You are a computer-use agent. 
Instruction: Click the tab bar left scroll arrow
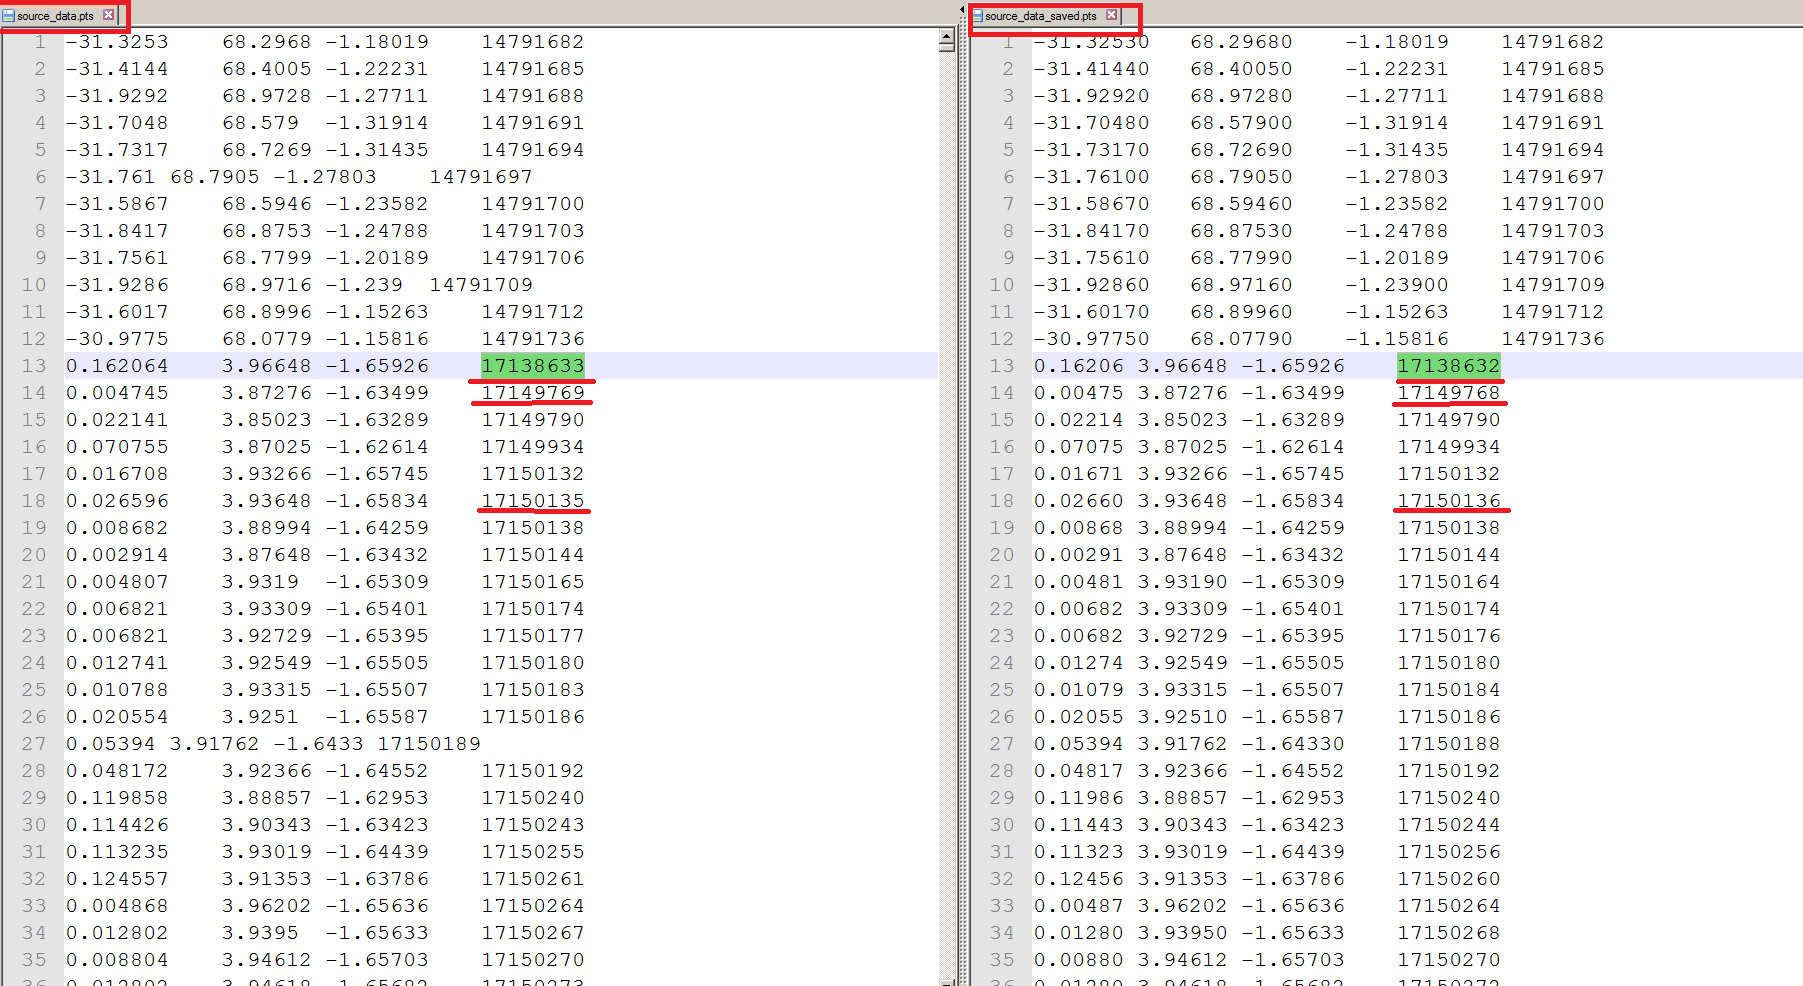962,10
